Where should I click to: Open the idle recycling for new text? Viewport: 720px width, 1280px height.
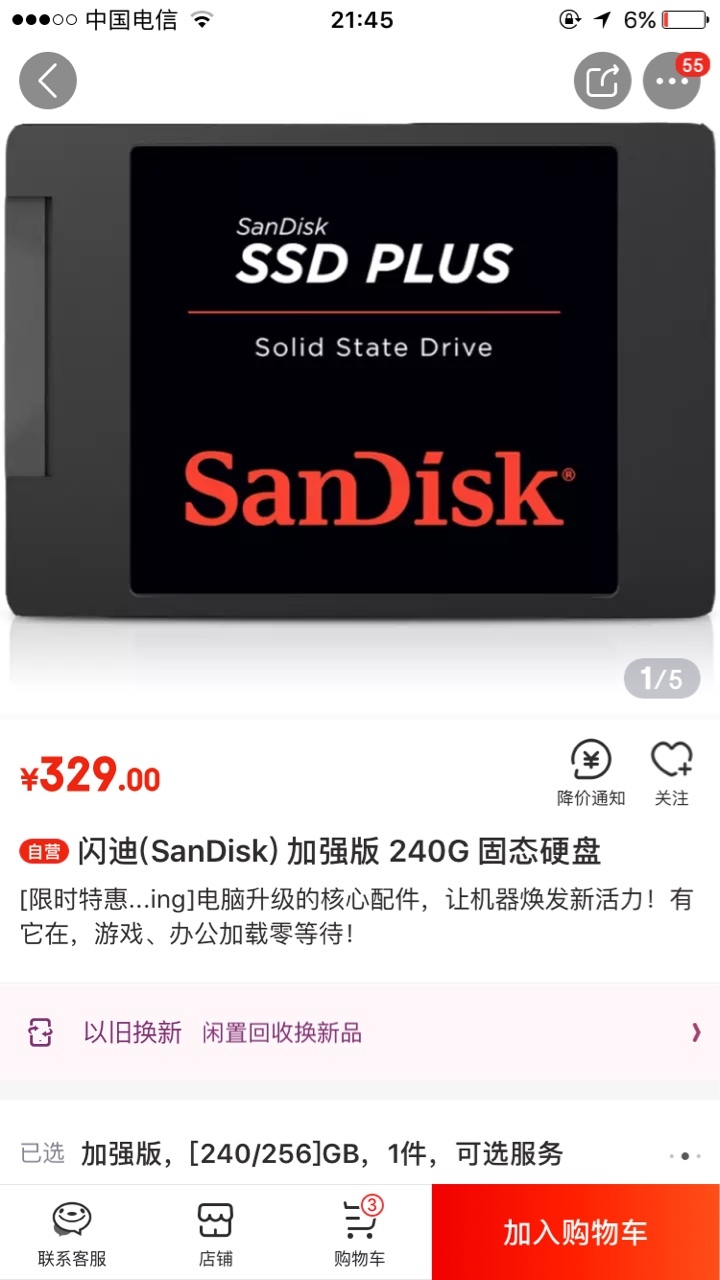click(282, 1032)
